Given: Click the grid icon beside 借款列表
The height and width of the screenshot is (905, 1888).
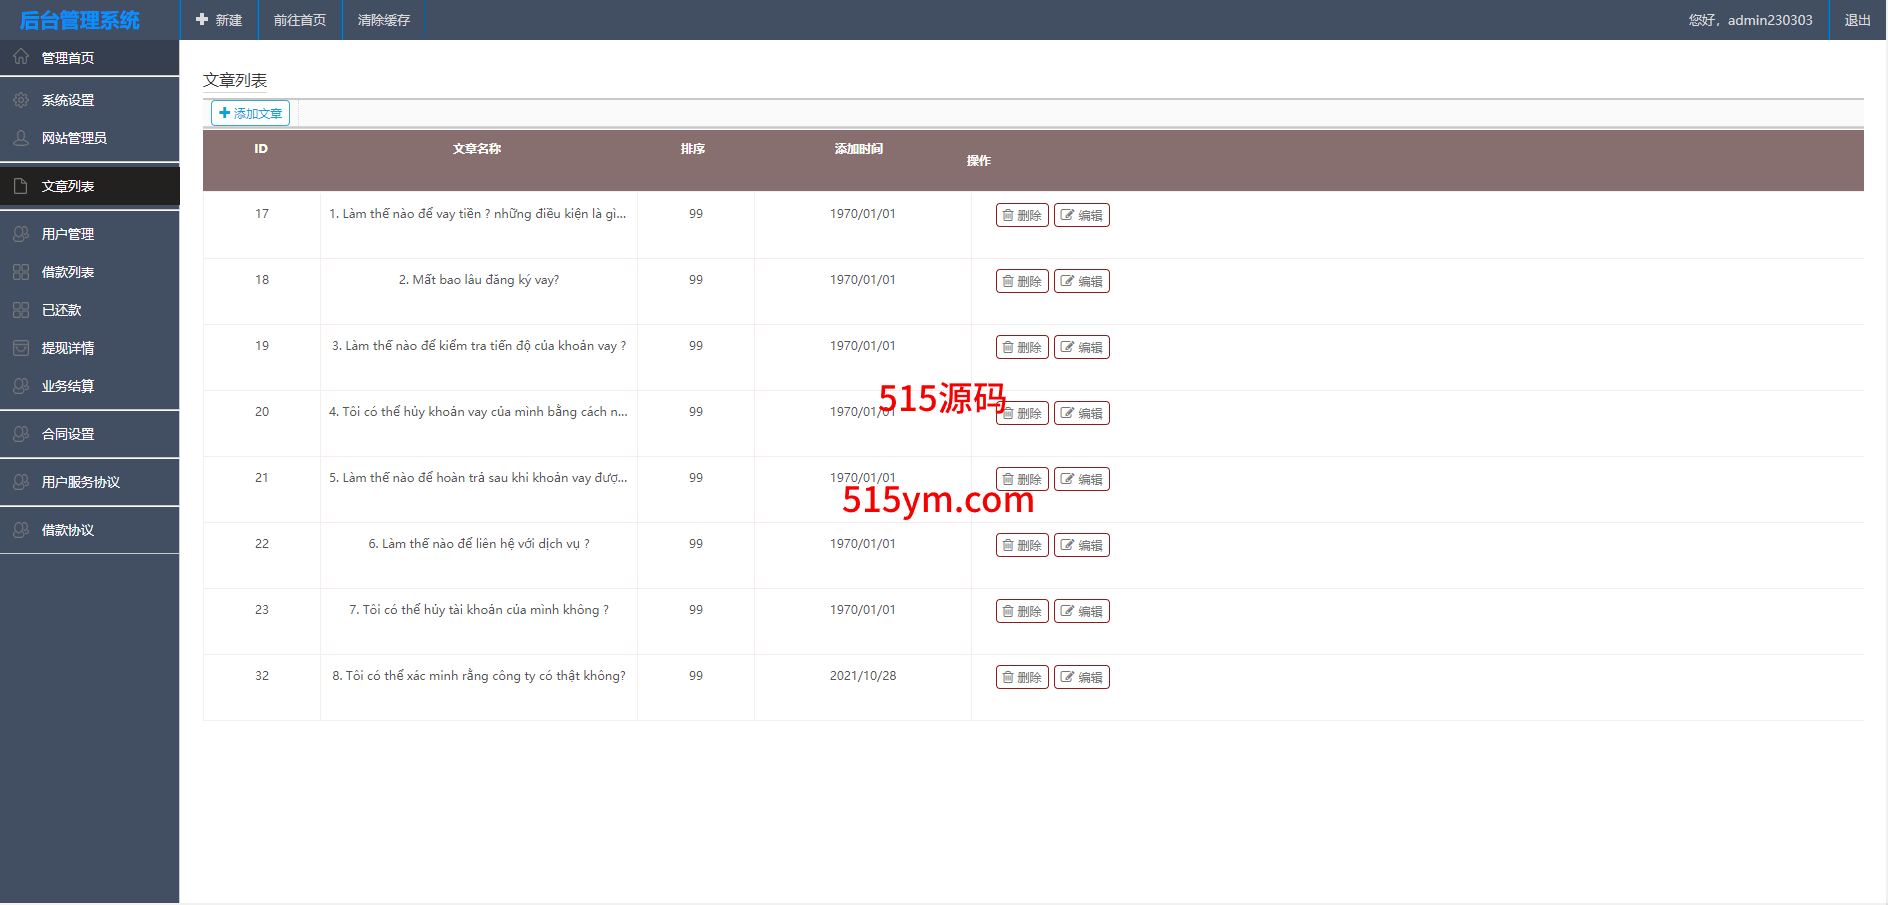Looking at the screenshot, I should (21, 272).
